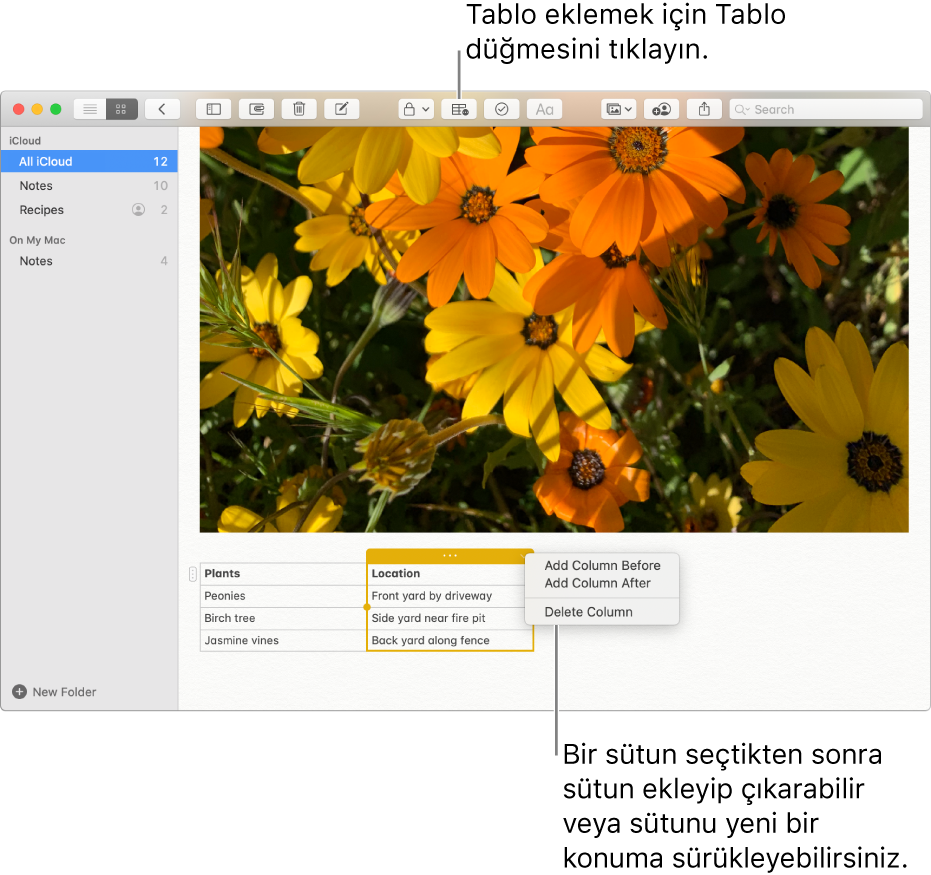Click New Folder button
Screen dimensions: 931x875
click(x=54, y=692)
